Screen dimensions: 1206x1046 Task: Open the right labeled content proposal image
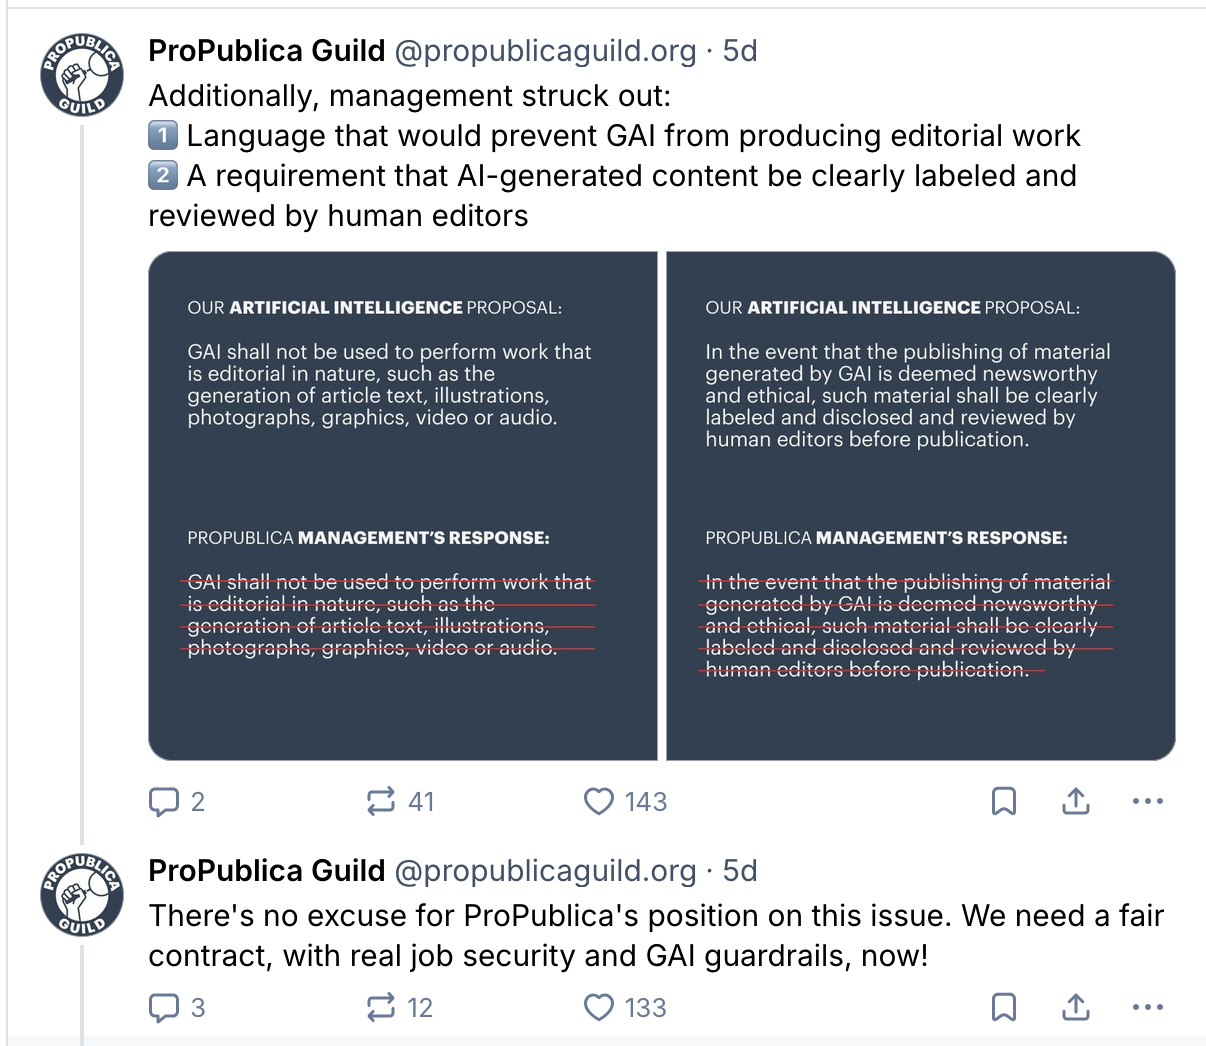(x=920, y=506)
